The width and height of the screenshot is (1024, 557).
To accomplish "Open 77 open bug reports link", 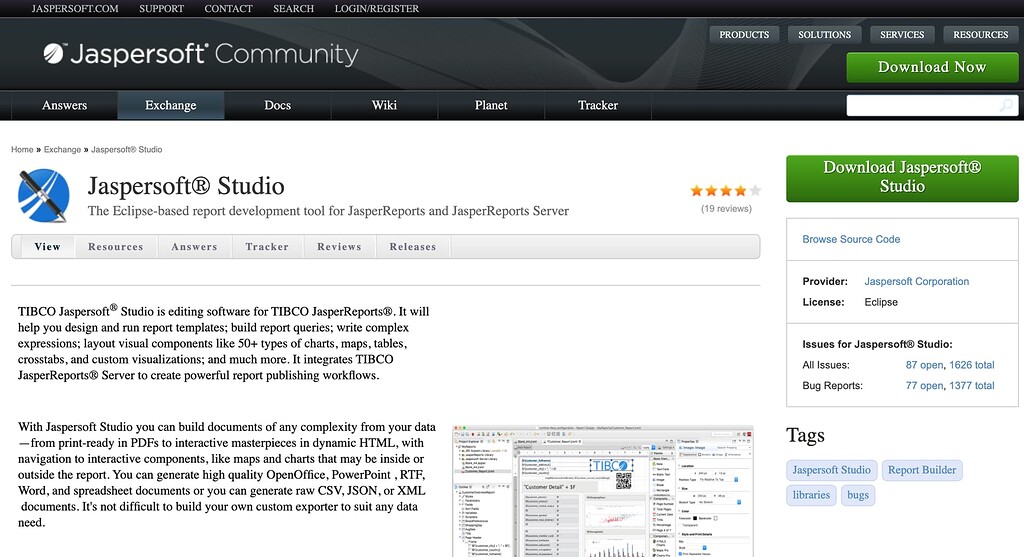I will pyautogui.click(x=924, y=386).
